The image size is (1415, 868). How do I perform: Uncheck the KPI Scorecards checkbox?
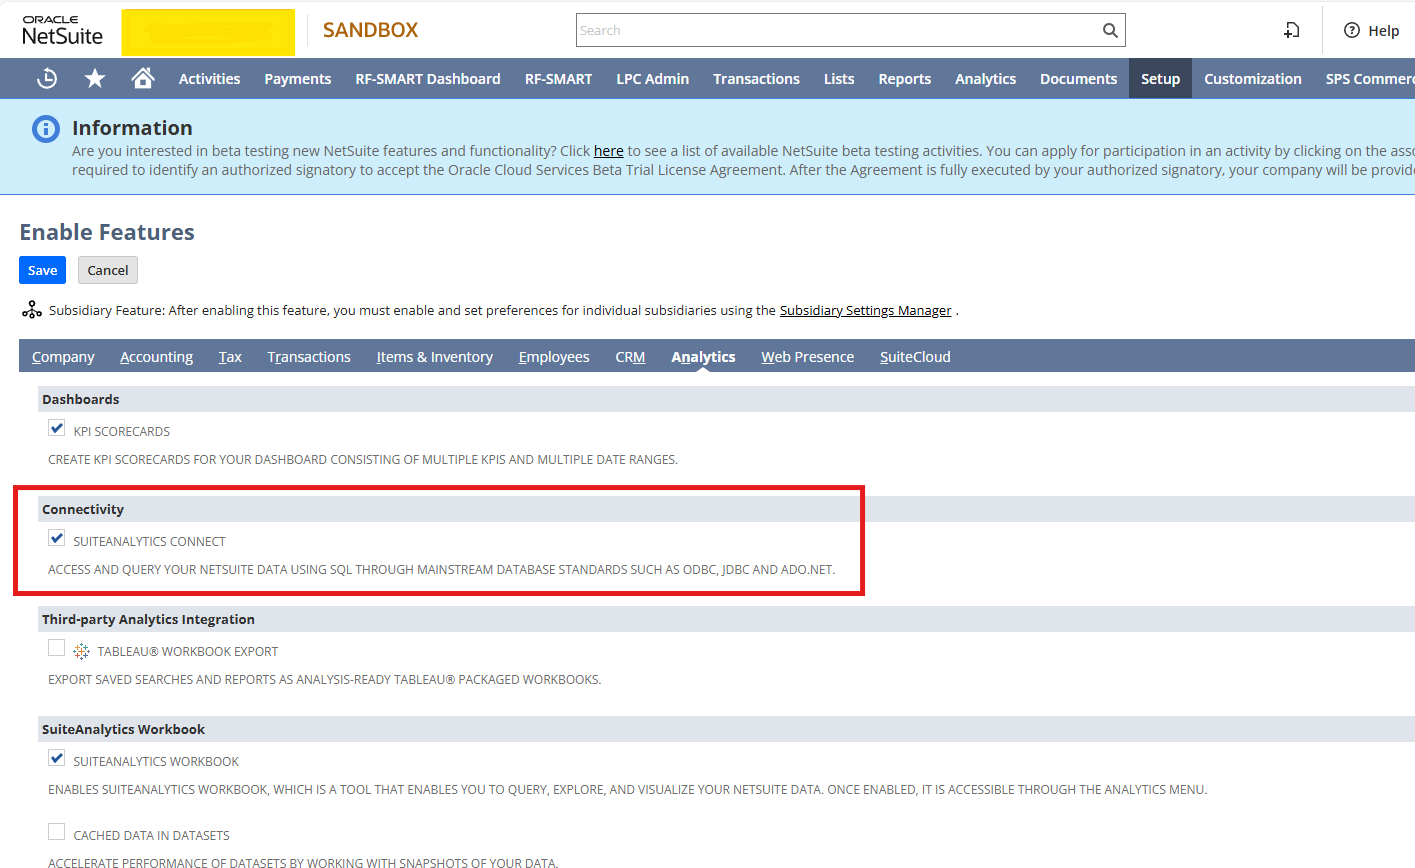click(57, 429)
